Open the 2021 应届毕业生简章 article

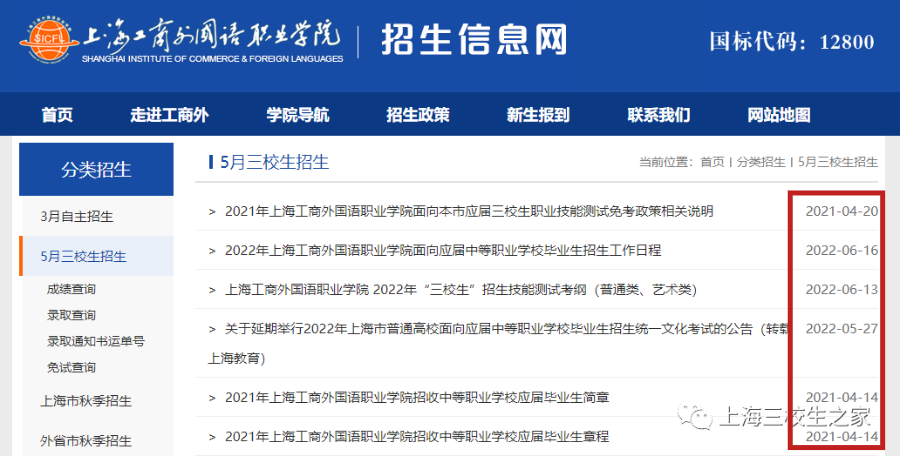click(417, 397)
